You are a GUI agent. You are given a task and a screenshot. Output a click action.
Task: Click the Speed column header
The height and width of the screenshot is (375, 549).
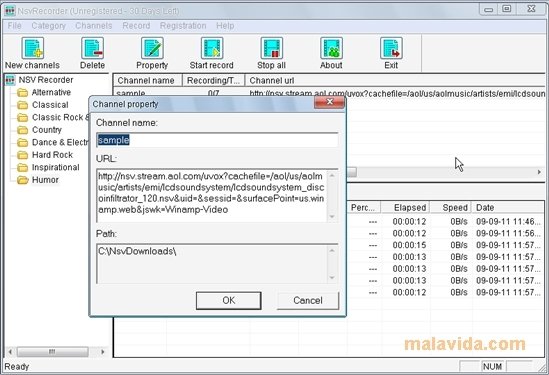(451, 208)
